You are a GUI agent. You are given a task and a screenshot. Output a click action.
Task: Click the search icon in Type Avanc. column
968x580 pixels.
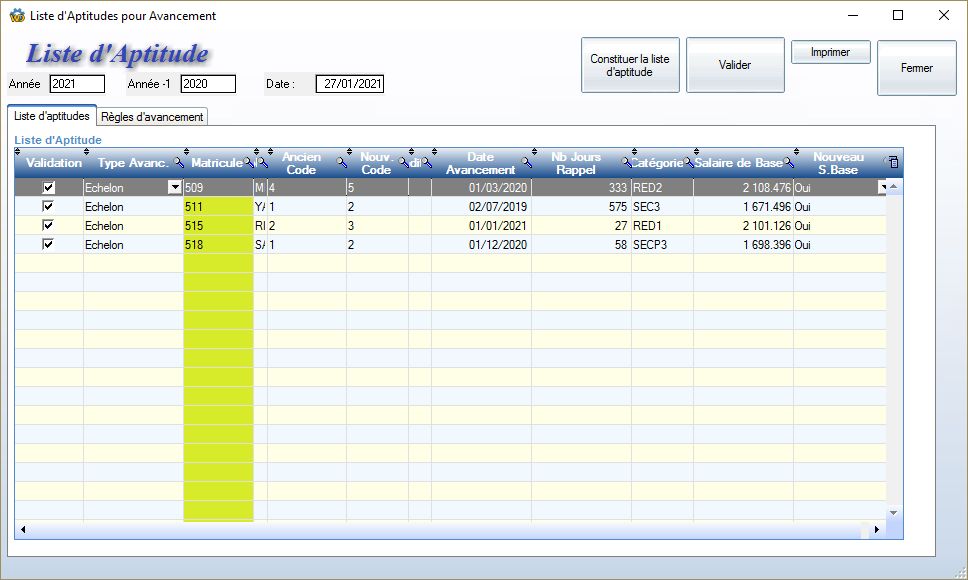(x=178, y=163)
